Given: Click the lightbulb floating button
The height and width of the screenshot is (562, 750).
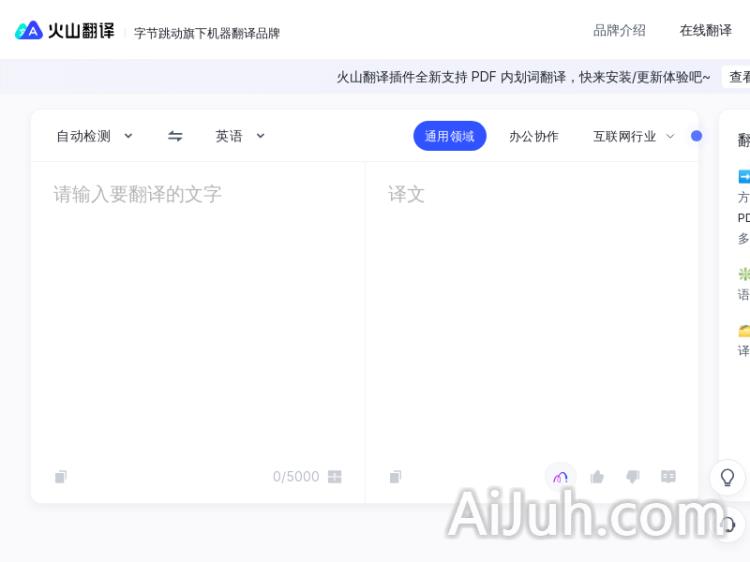Looking at the screenshot, I should [727, 477].
